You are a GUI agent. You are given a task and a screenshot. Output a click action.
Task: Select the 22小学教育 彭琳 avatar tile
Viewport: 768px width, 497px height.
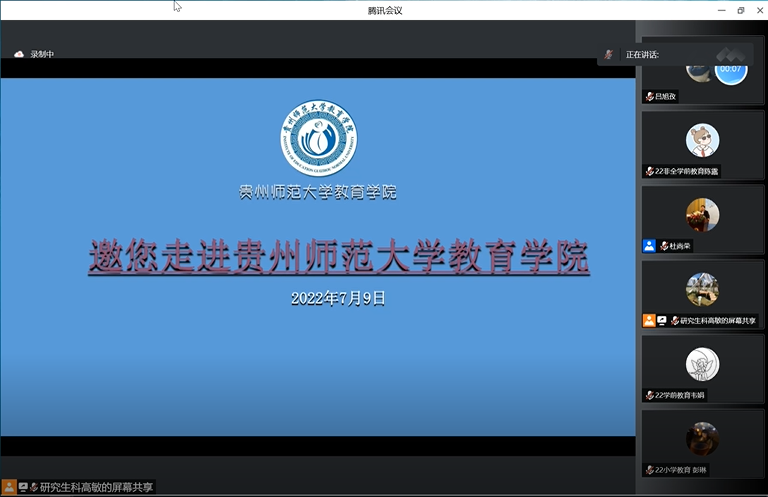point(702,439)
